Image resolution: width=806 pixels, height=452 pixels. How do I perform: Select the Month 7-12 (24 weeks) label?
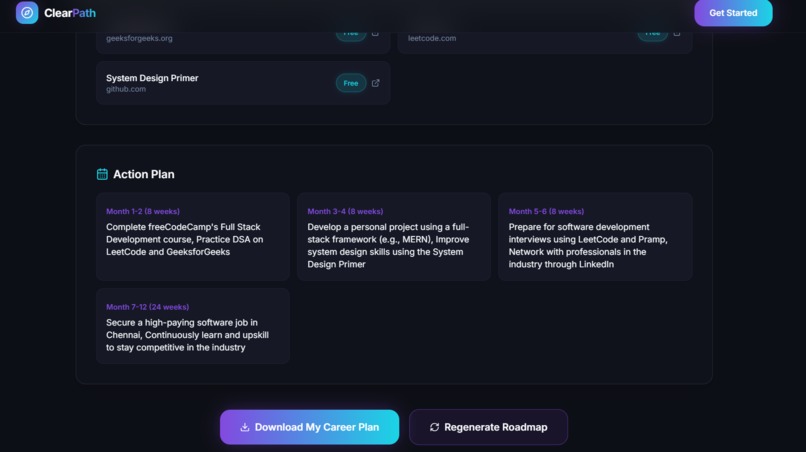[x=148, y=307]
